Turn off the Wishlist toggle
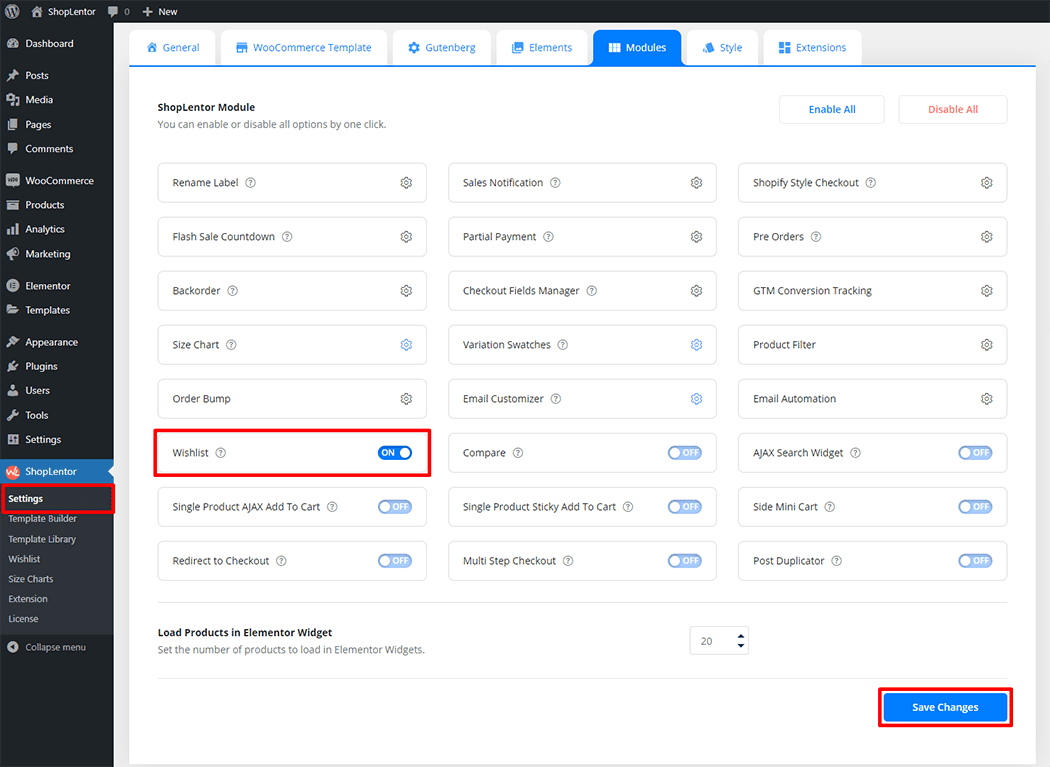Screen dimensions: 1050x767 395,453
